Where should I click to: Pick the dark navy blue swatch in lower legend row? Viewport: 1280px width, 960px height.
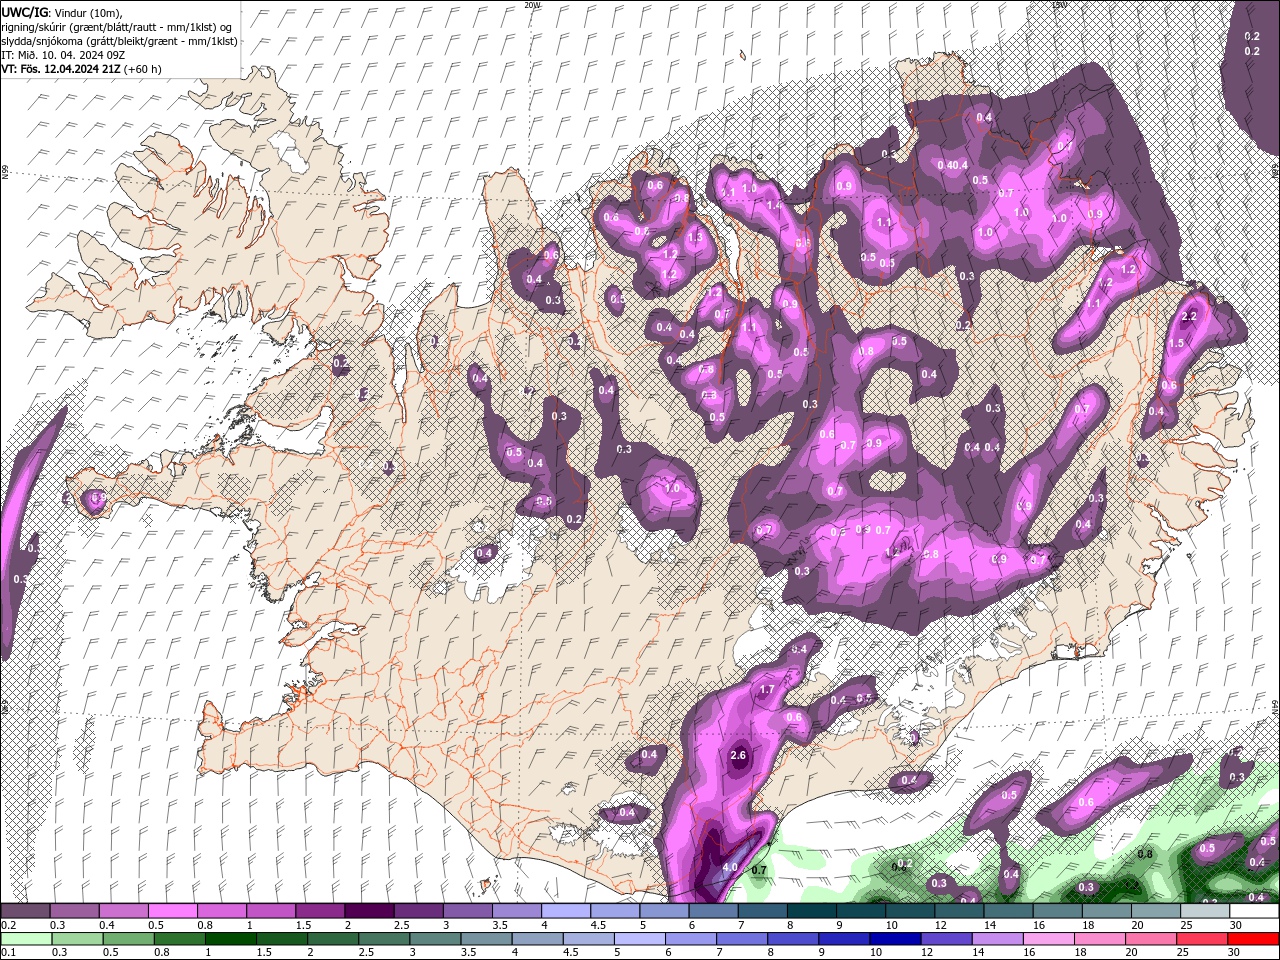(895, 939)
